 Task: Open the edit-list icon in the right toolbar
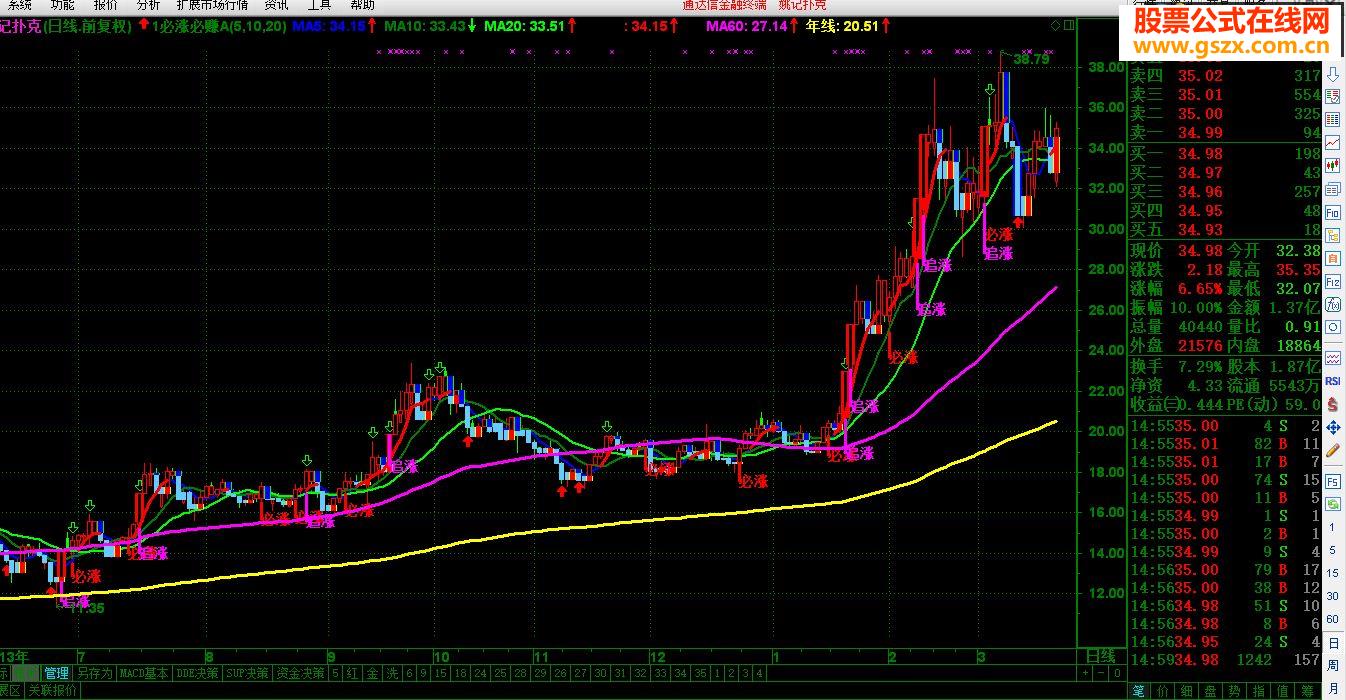1333,97
